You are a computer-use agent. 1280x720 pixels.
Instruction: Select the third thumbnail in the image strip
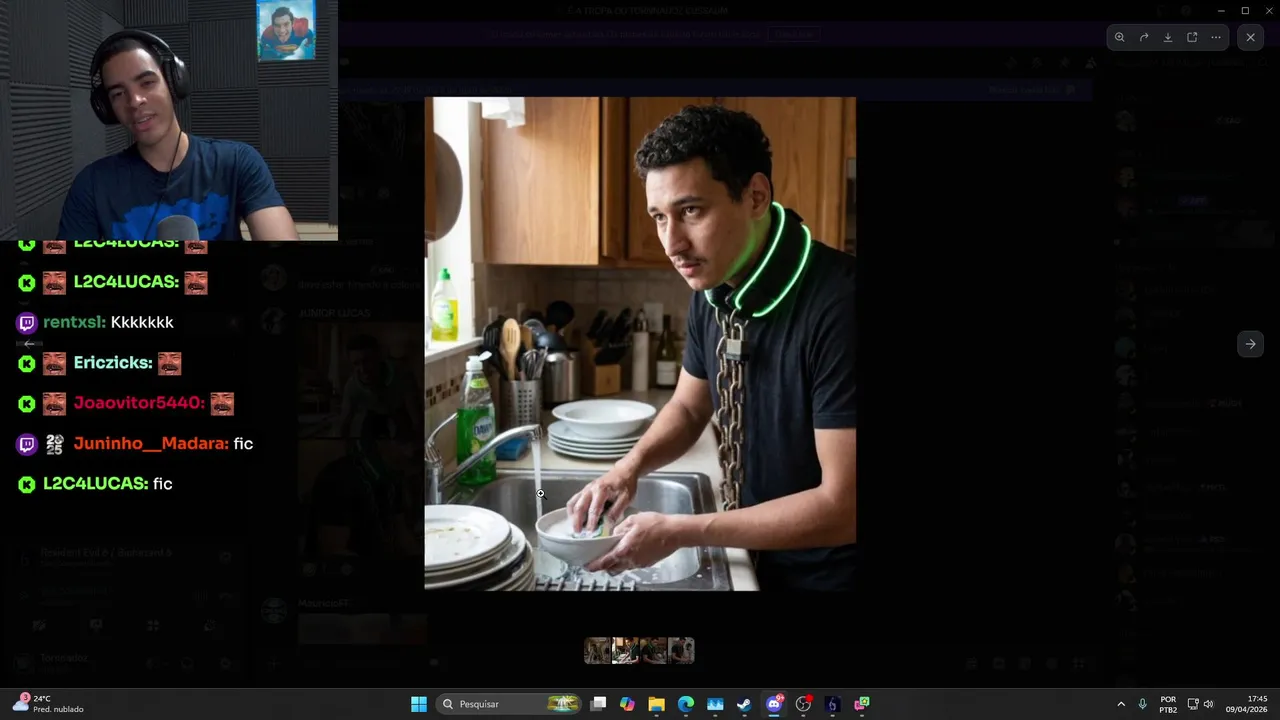click(653, 651)
